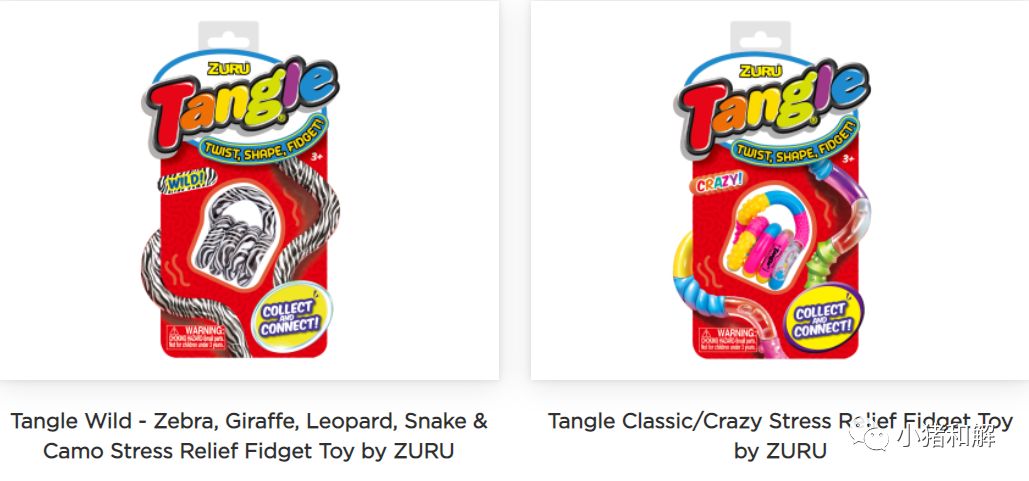
Task: Click the warning label on zebra package
Action: [x=196, y=336]
